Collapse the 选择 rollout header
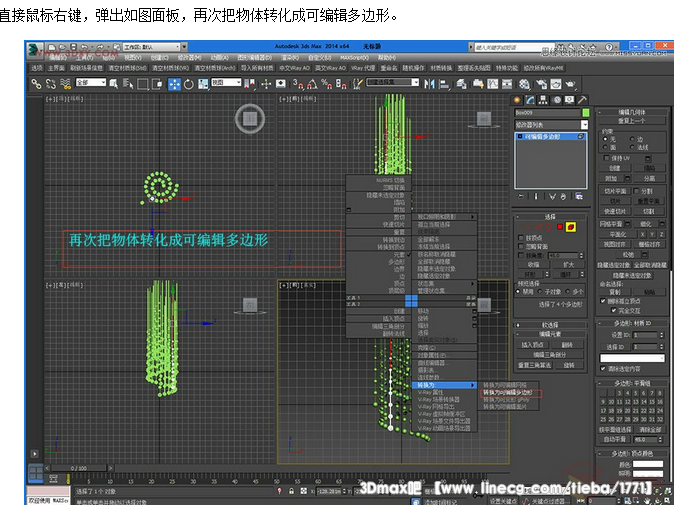Screen dimensions: 681x505 point(551,216)
